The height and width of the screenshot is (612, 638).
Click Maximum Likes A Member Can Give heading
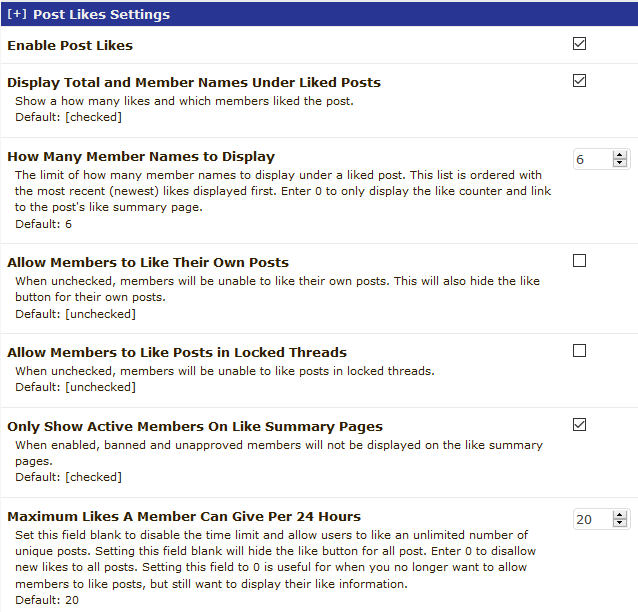pyautogui.click(x=184, y=516)
